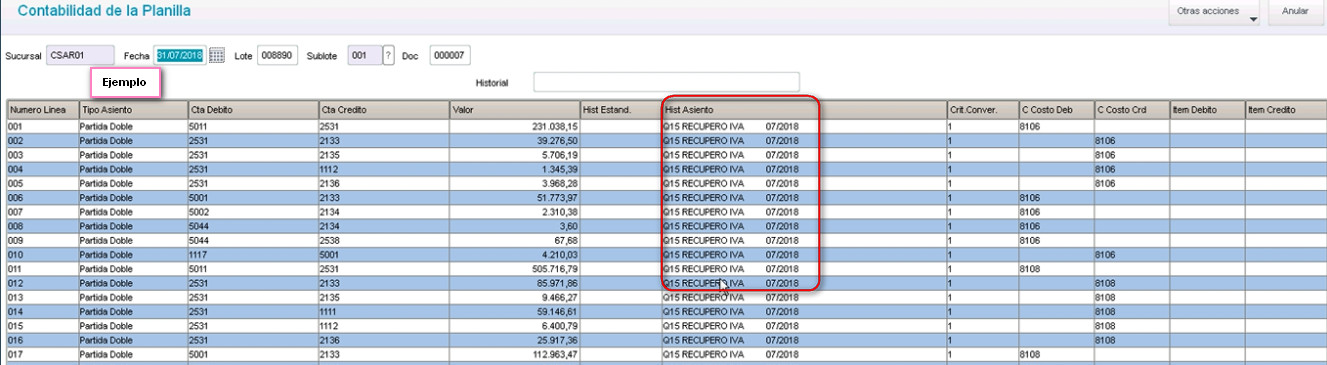Click value cell 59.146,61
The height and width of the screenshot is (365, 1327).
[x=514, y=312]
